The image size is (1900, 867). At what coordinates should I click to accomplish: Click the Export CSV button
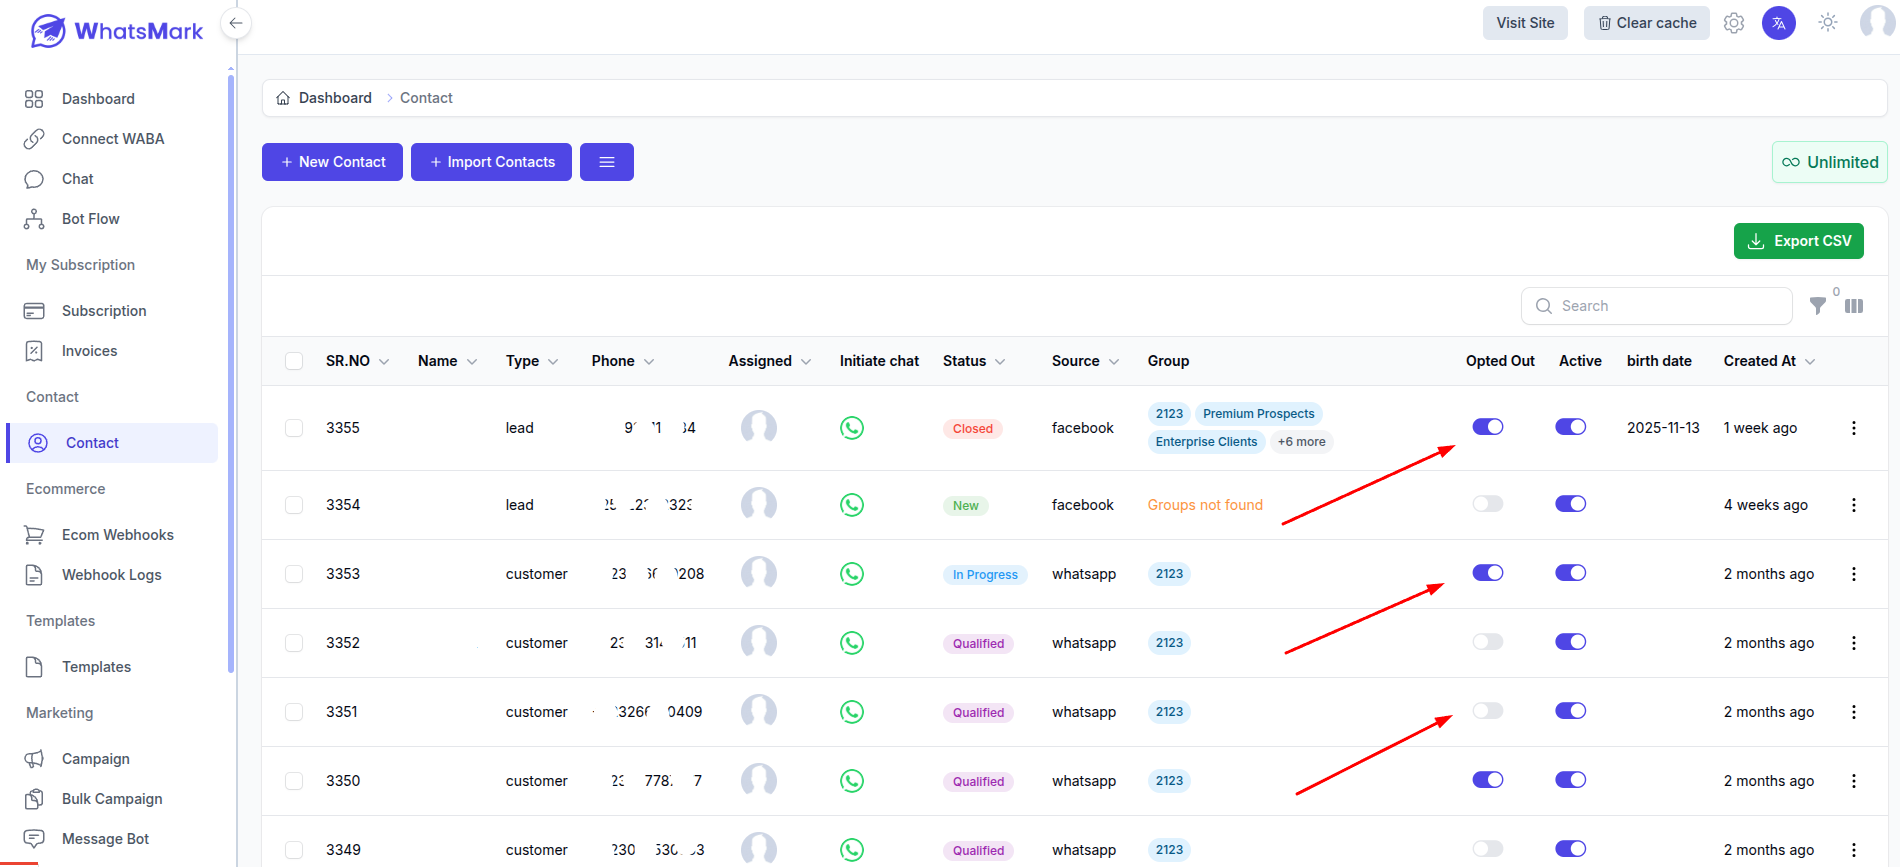coord(1799,241)
